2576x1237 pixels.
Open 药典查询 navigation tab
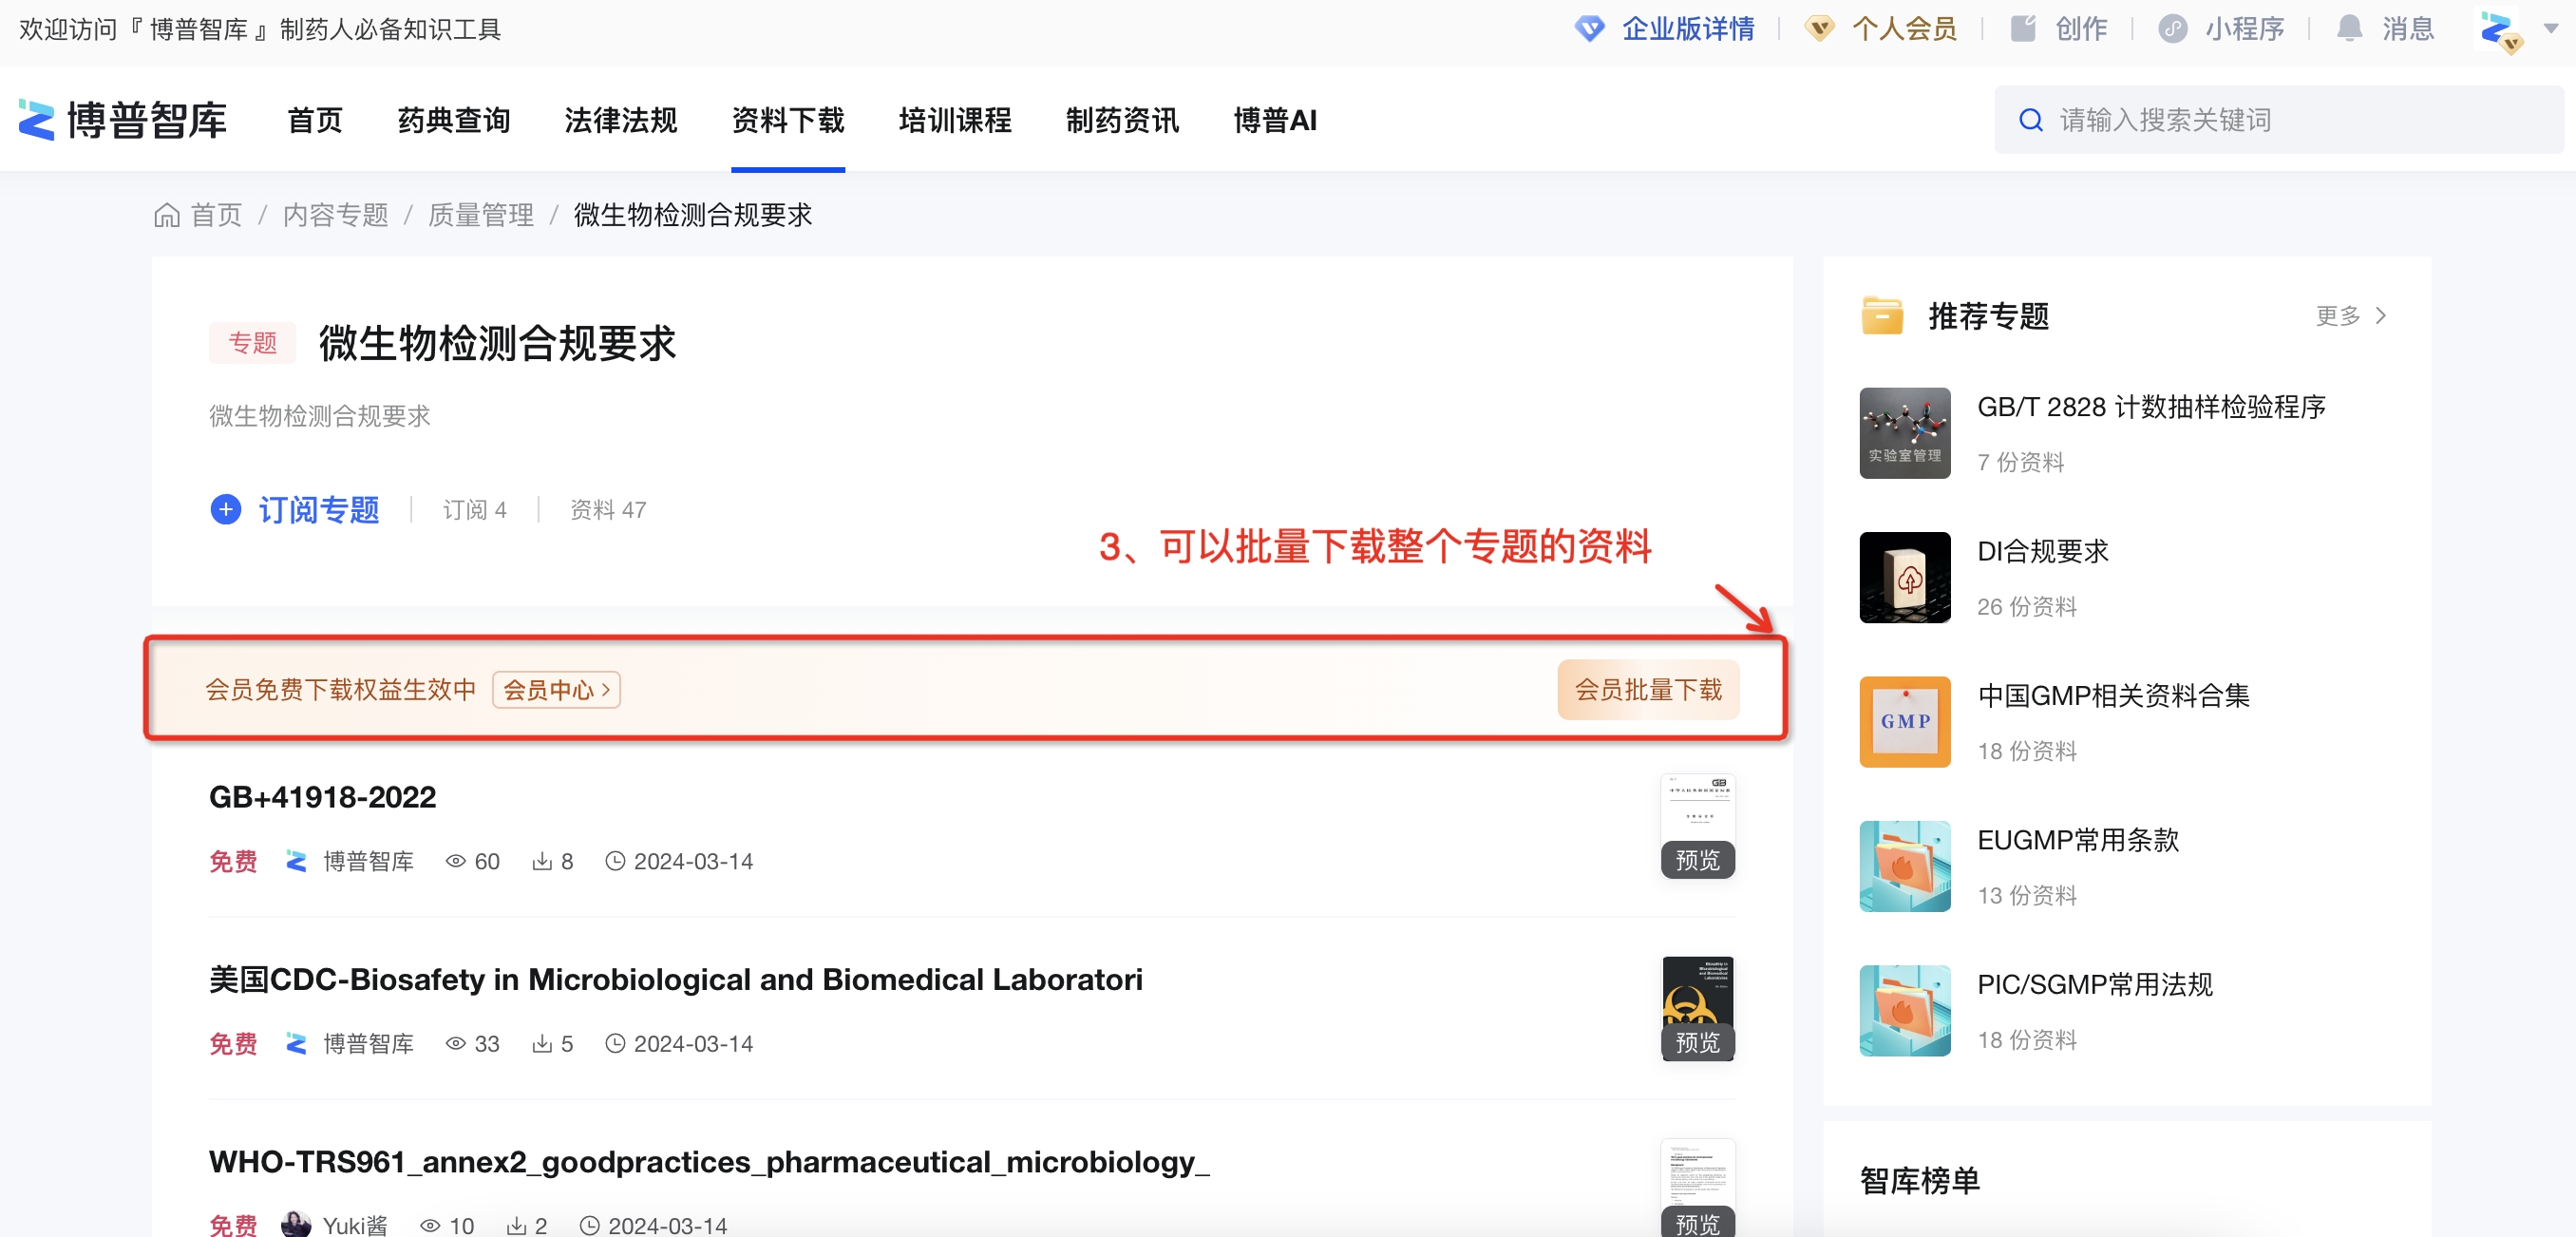tap(454, 120)
